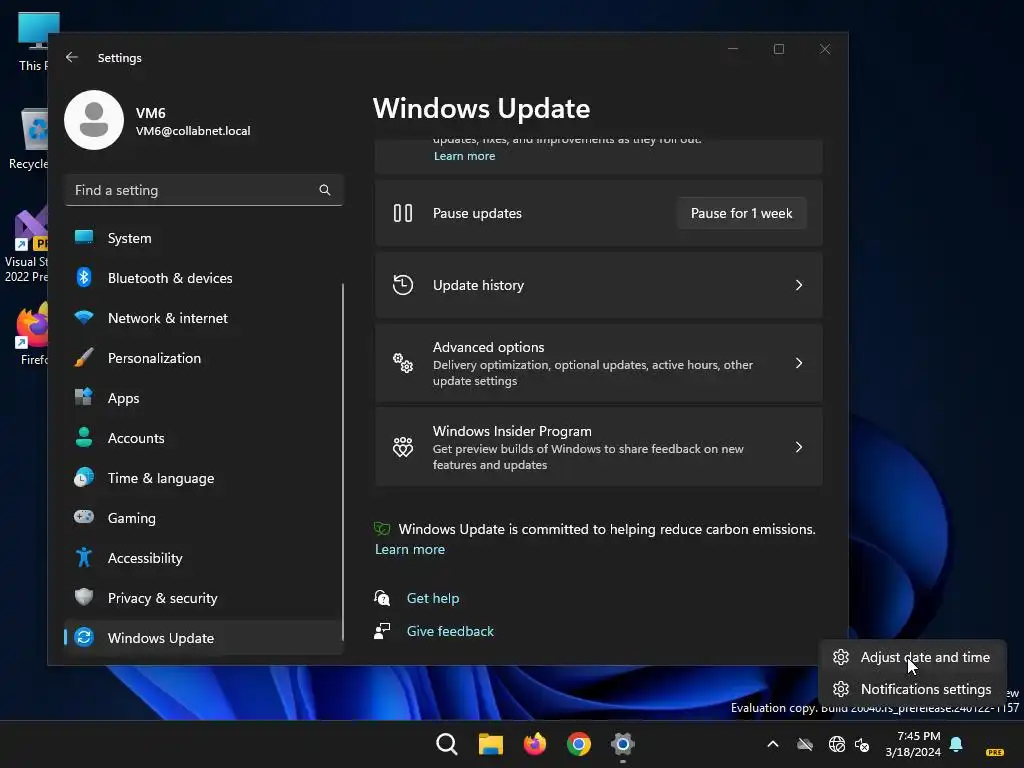
Task: Go back using the Settings back arrow
Action: click(72, 57)
